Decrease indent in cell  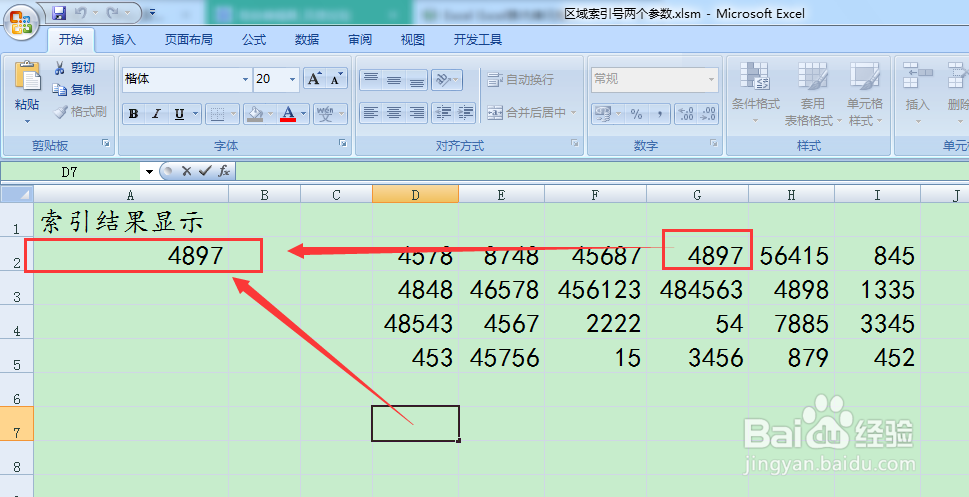pyautogui.click(x=443, y=113)
